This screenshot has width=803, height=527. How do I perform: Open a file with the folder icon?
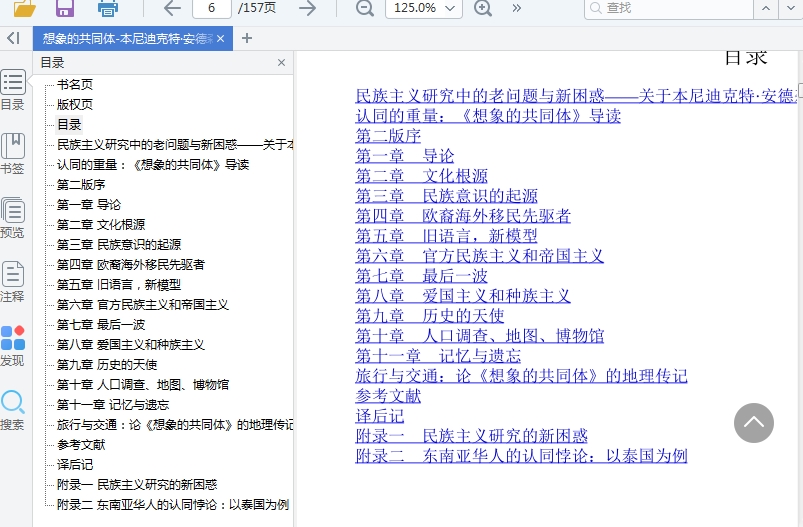pos(24,7)
